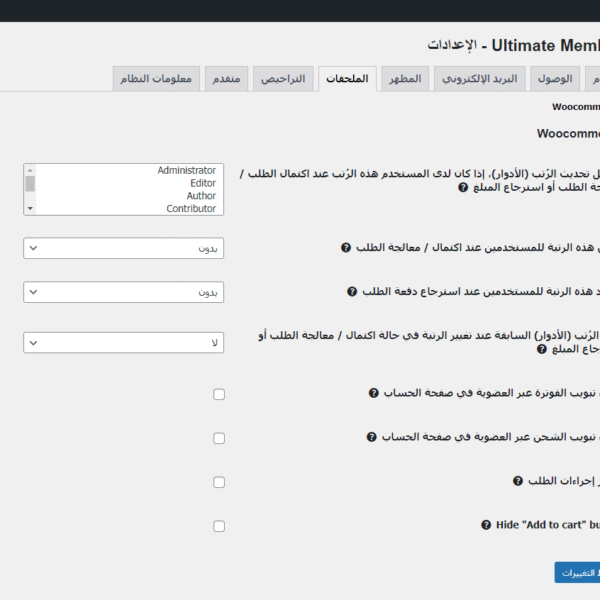This screenshot has width=600, height=600.
Task: Click help icon beside استرجاع المبلغ previous-roles setting
Action: (x=542, y=349)
